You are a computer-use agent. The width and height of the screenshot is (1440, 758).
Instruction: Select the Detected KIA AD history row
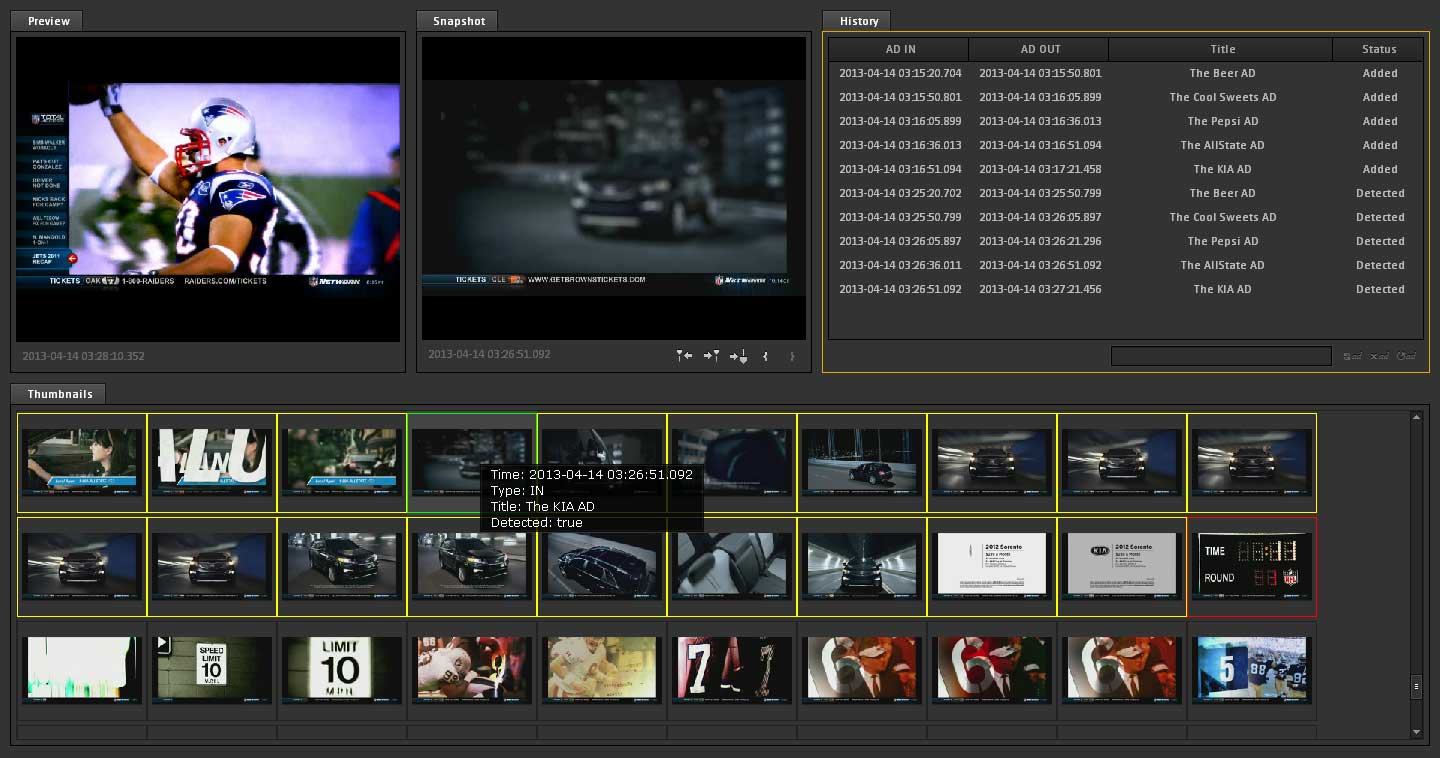(1125, 289)
